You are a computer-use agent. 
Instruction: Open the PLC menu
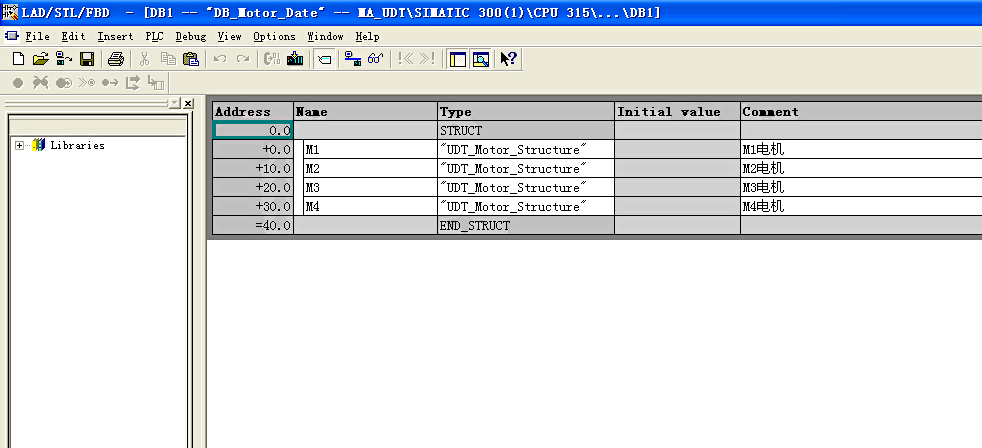click(x=154, y=36)
